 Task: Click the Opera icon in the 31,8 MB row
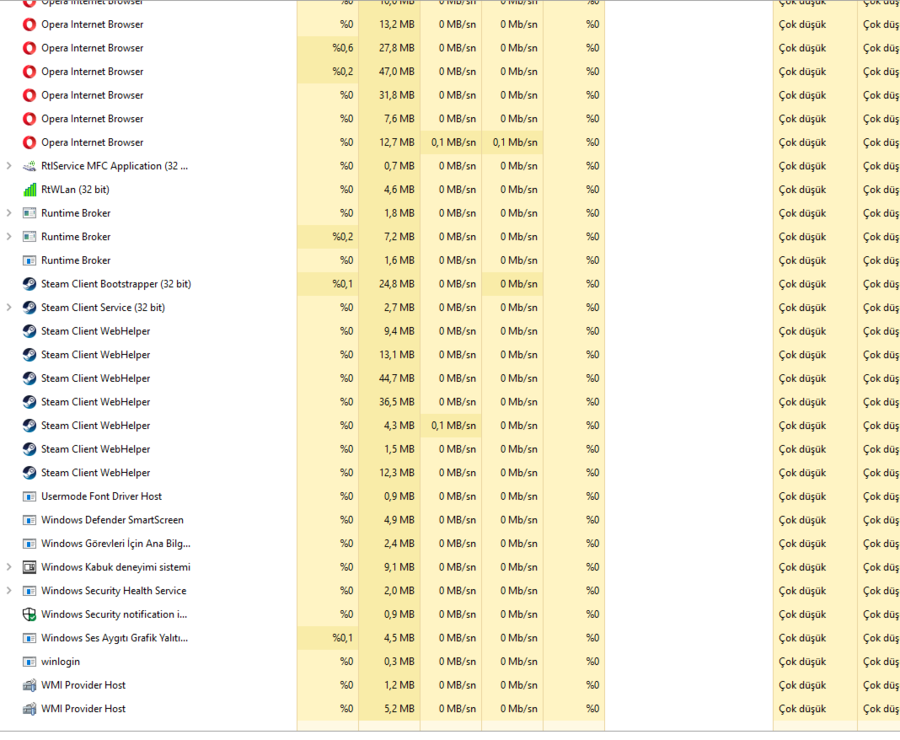pos(29,95)
